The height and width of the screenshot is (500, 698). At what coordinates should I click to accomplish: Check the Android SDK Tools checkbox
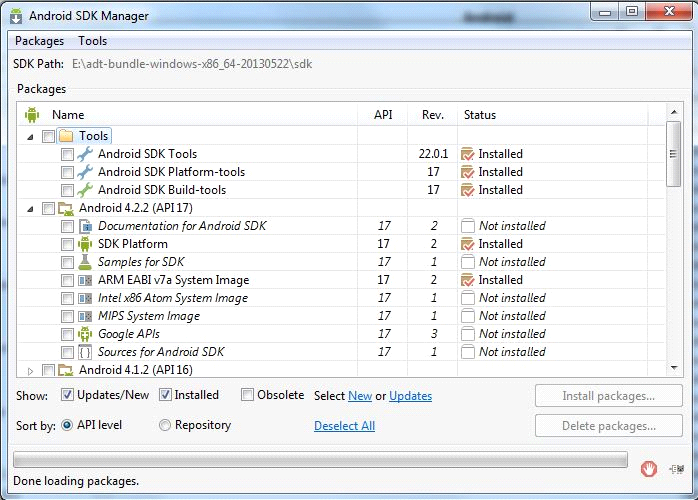click(67, 154)
